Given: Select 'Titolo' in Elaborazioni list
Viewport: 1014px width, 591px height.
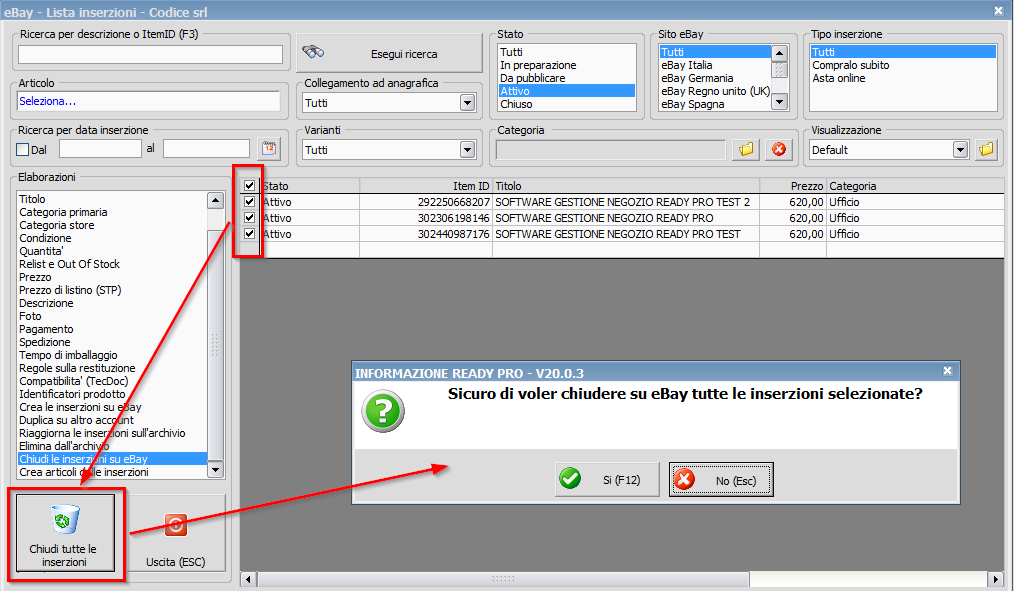Looking at the screenshot, I should [113, 199].
